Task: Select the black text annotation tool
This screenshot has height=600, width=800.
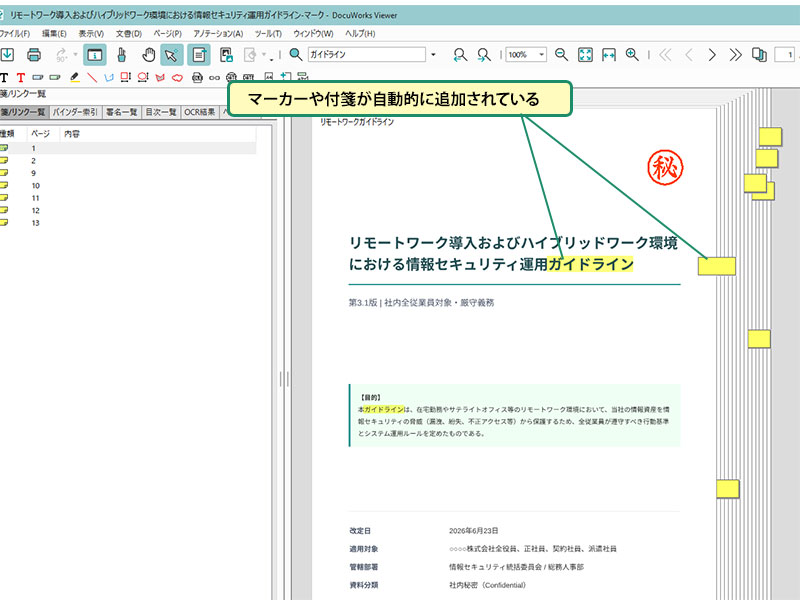Action: [4, 78]
